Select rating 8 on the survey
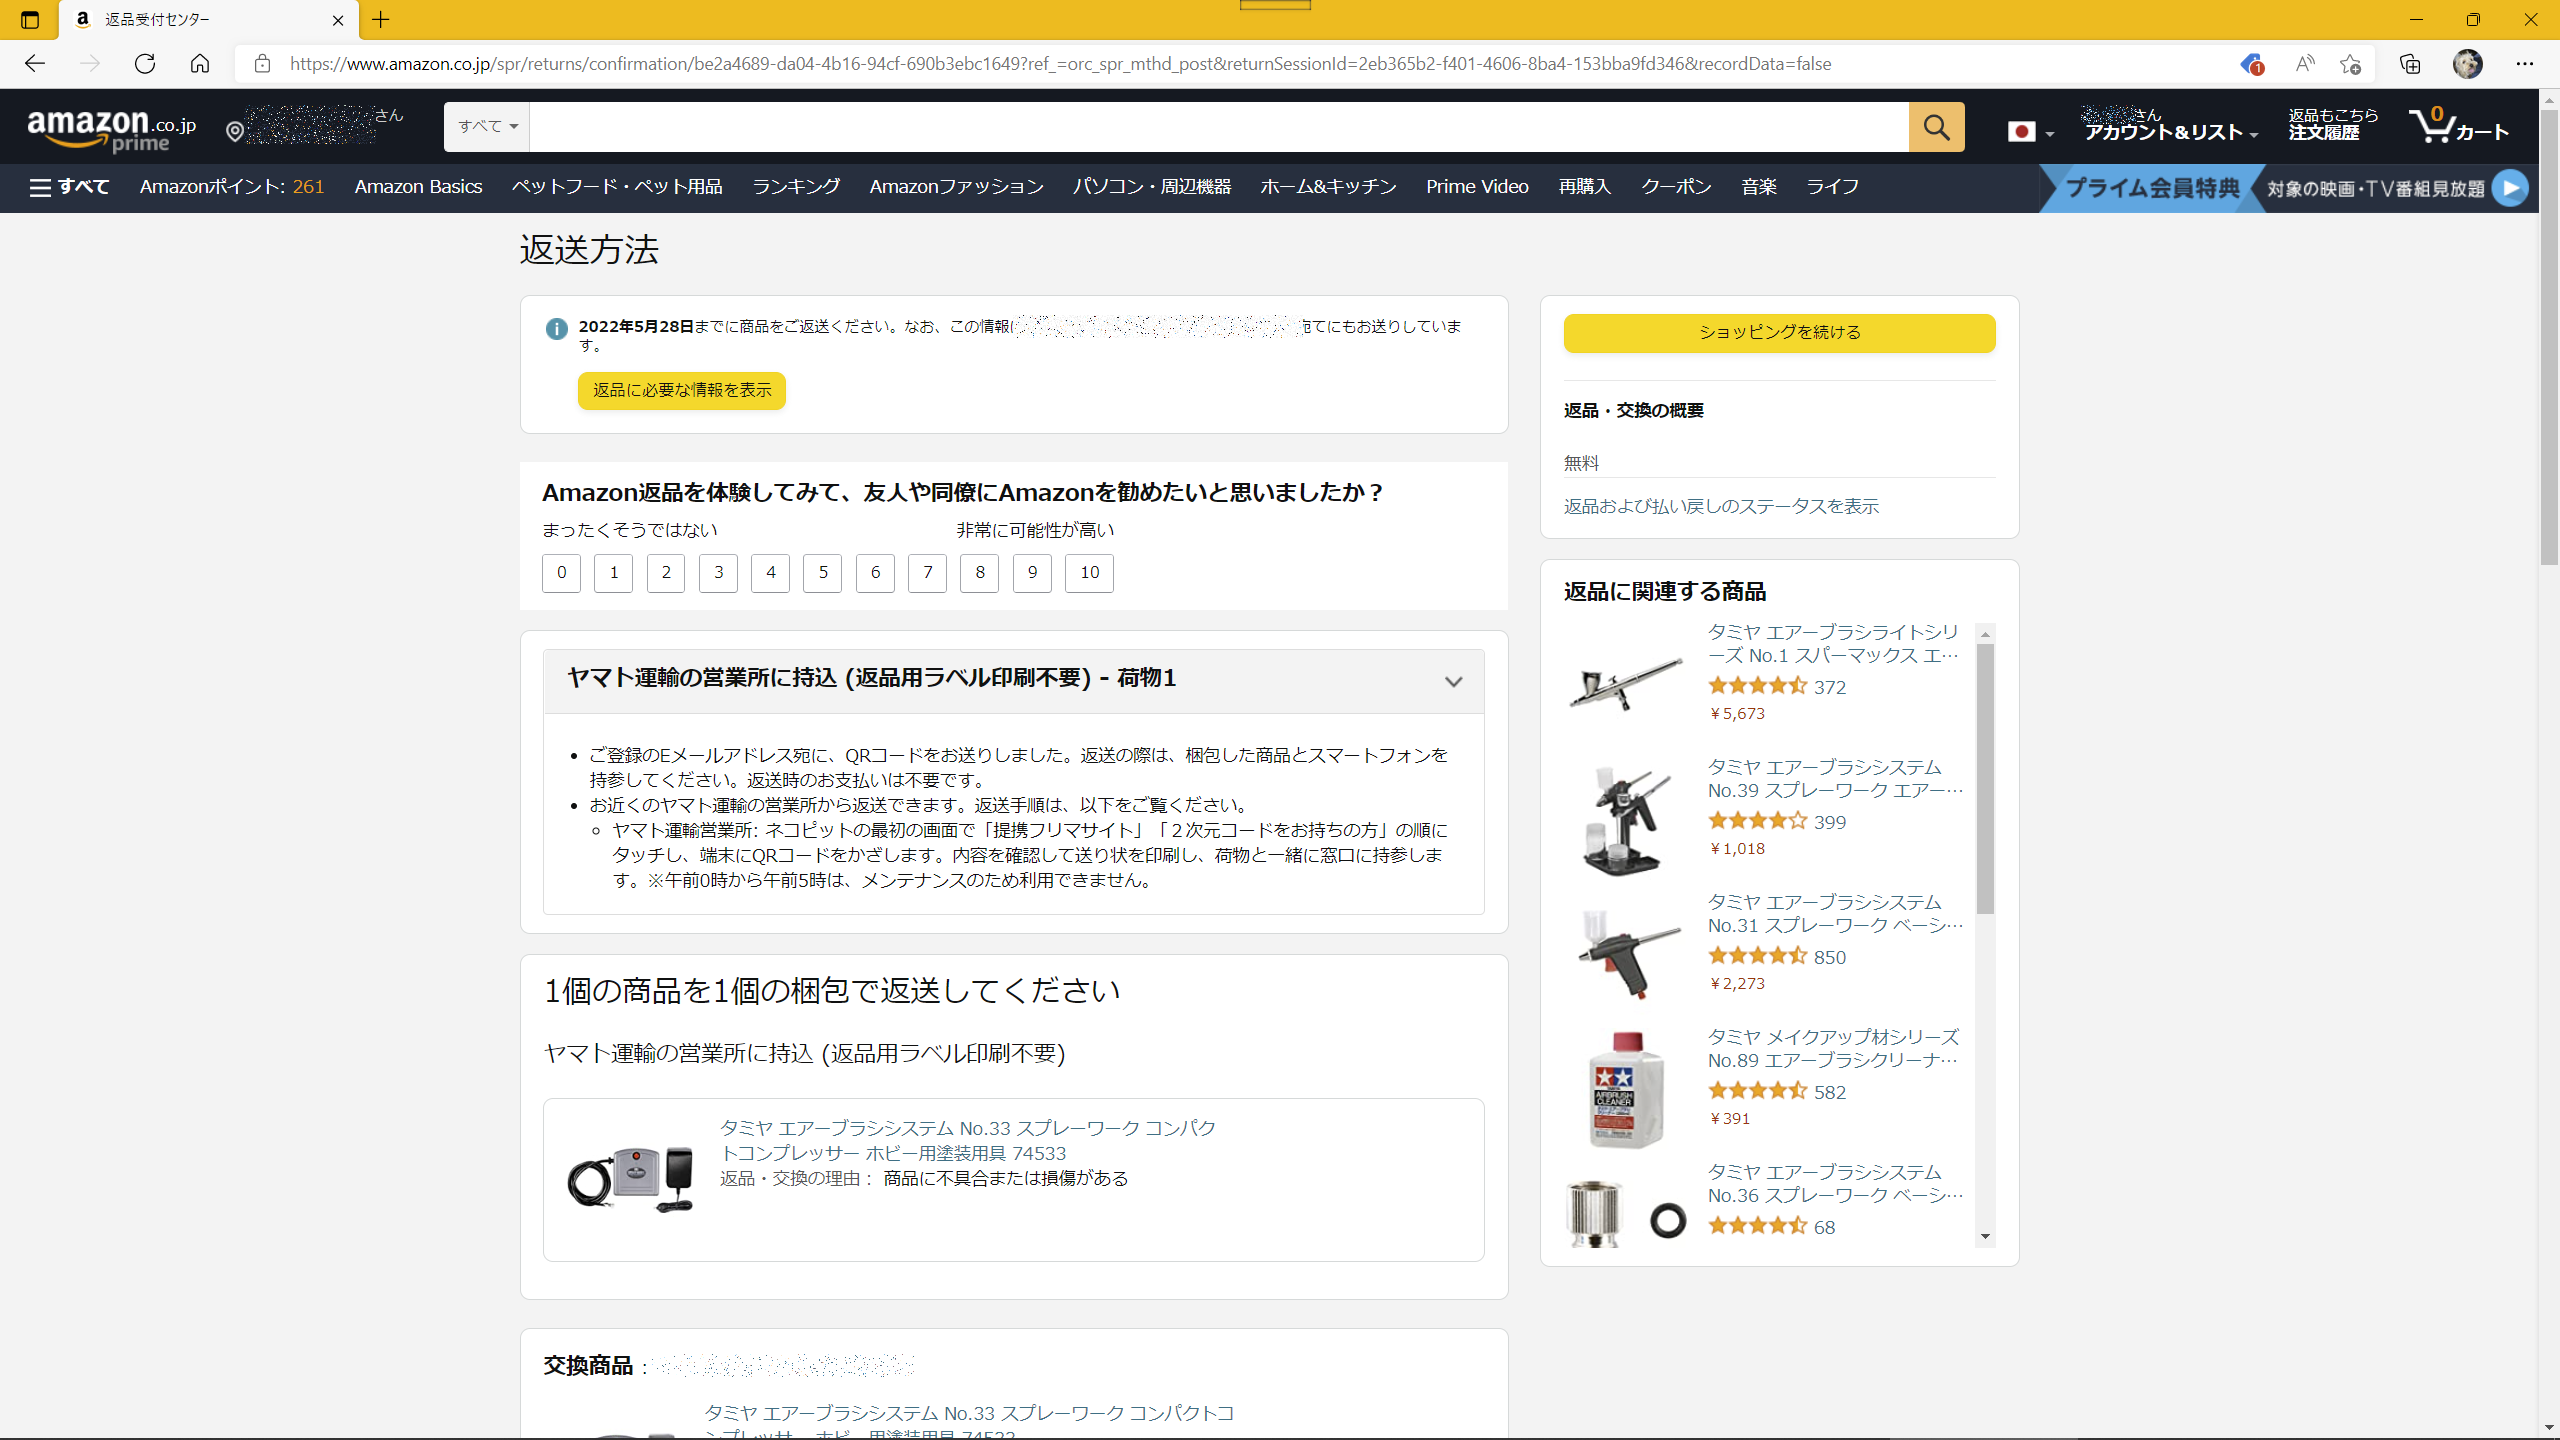 [980, 573]
